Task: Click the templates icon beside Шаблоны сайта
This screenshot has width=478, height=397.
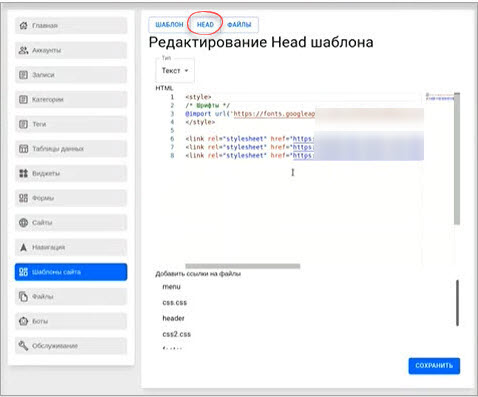Action: point(23,272)
